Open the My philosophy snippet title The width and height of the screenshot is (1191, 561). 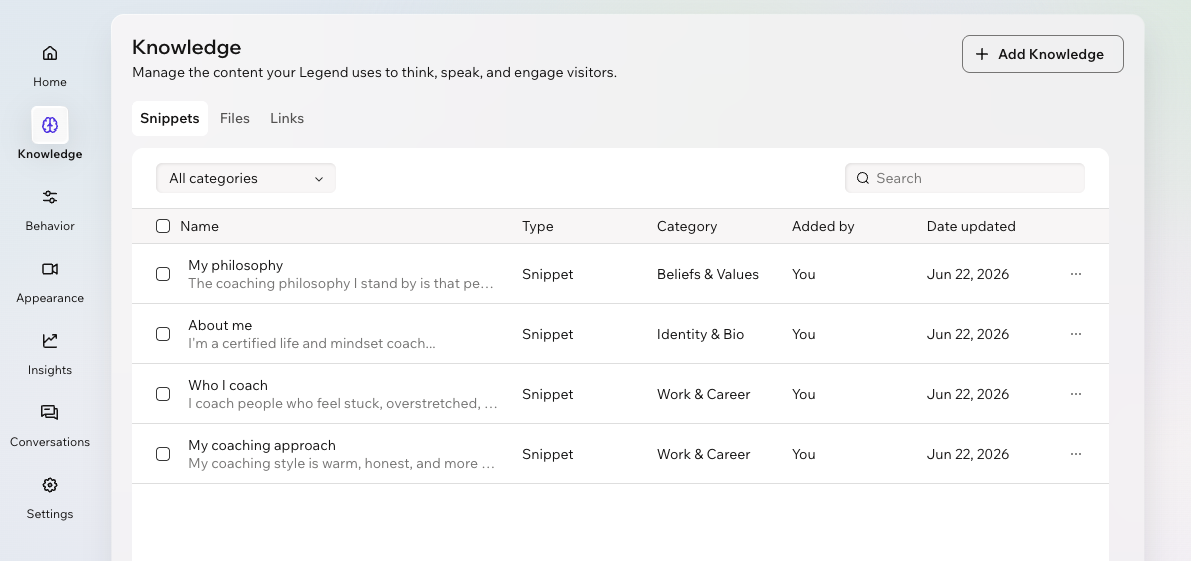[x=235, y=265]
